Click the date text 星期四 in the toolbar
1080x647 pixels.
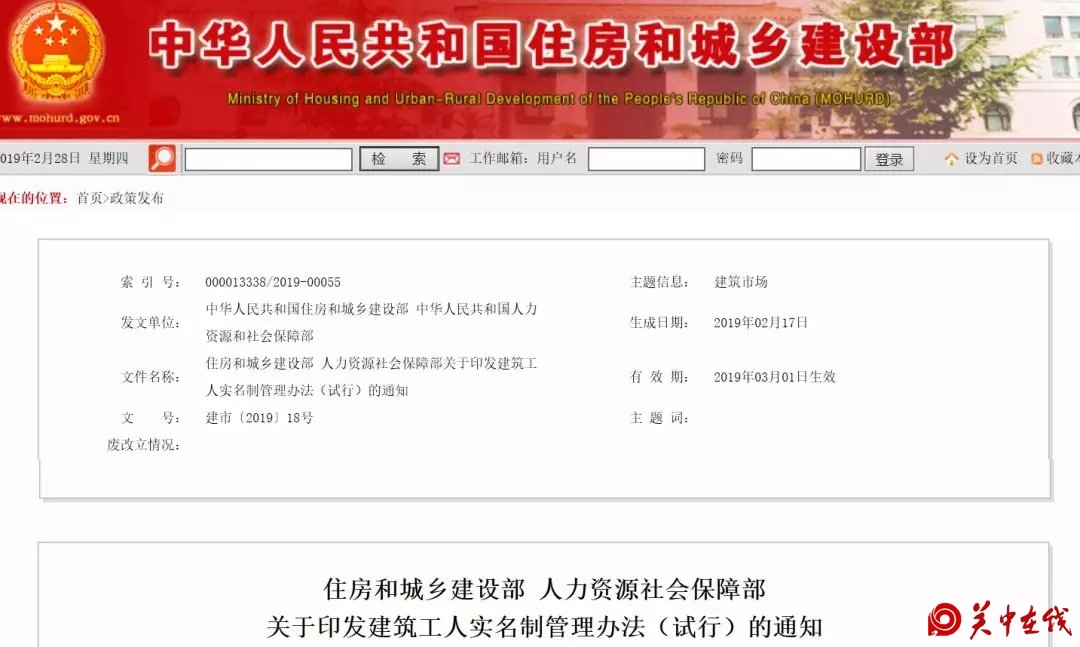click(x=108, y=158)
